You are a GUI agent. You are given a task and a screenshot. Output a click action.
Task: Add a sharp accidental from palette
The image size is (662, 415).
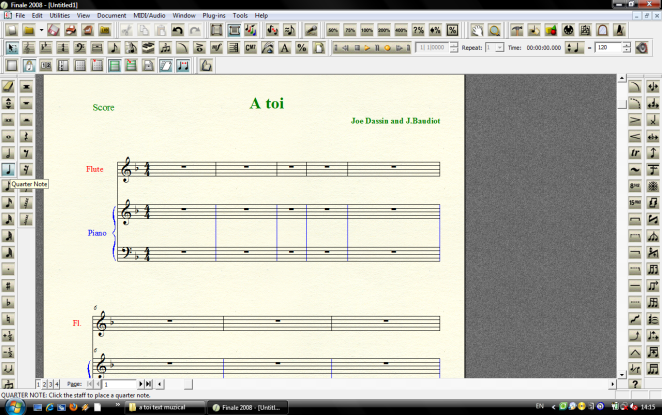[x=8, y=286]
